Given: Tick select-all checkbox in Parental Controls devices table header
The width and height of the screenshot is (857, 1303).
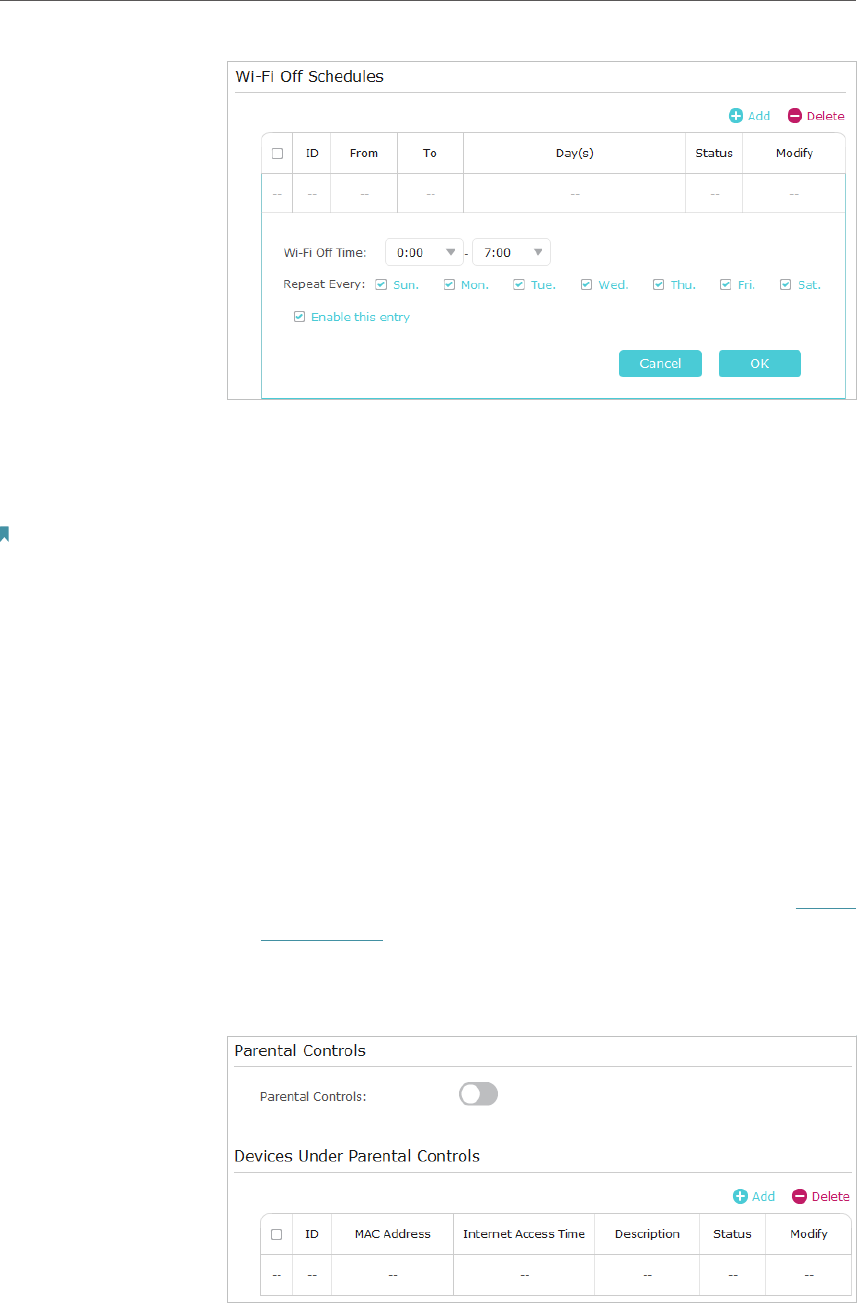Looking at the screenshot, I should tap(277, 1234).
